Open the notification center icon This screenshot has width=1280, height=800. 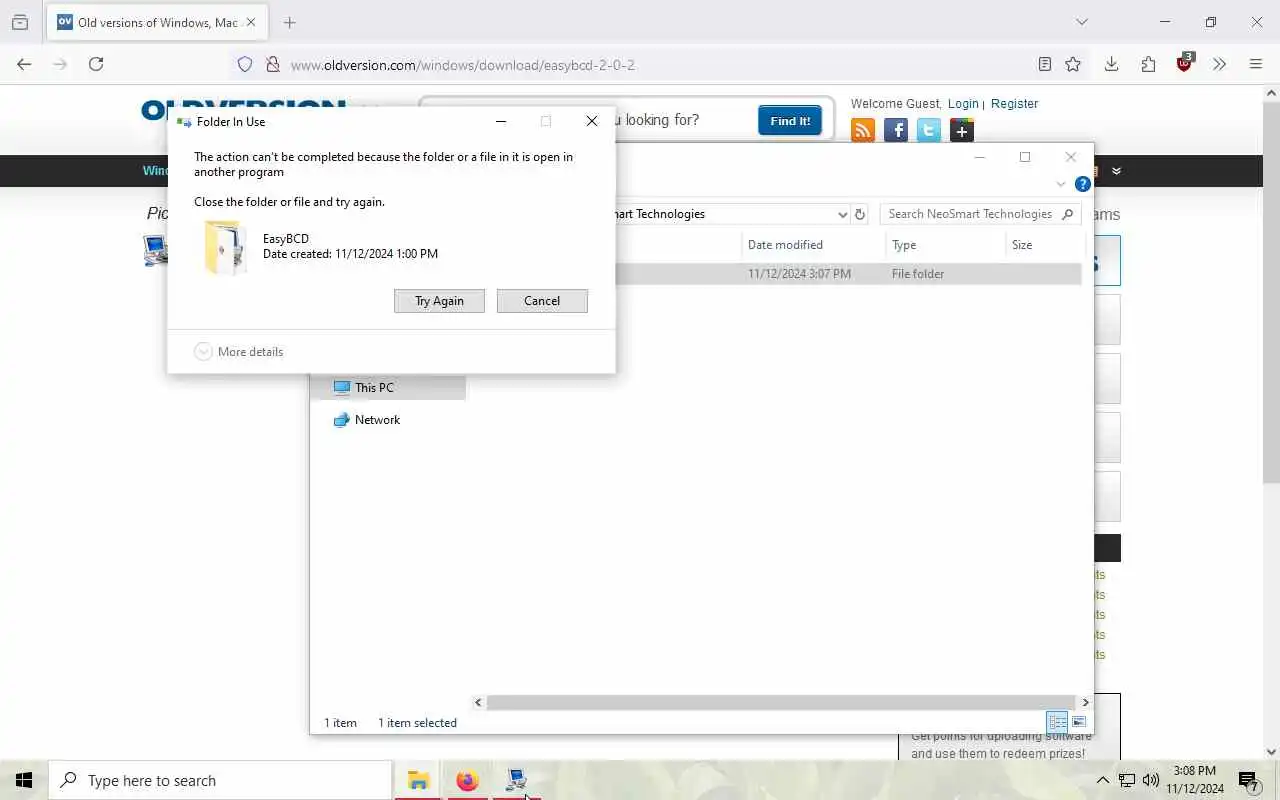1249,781
